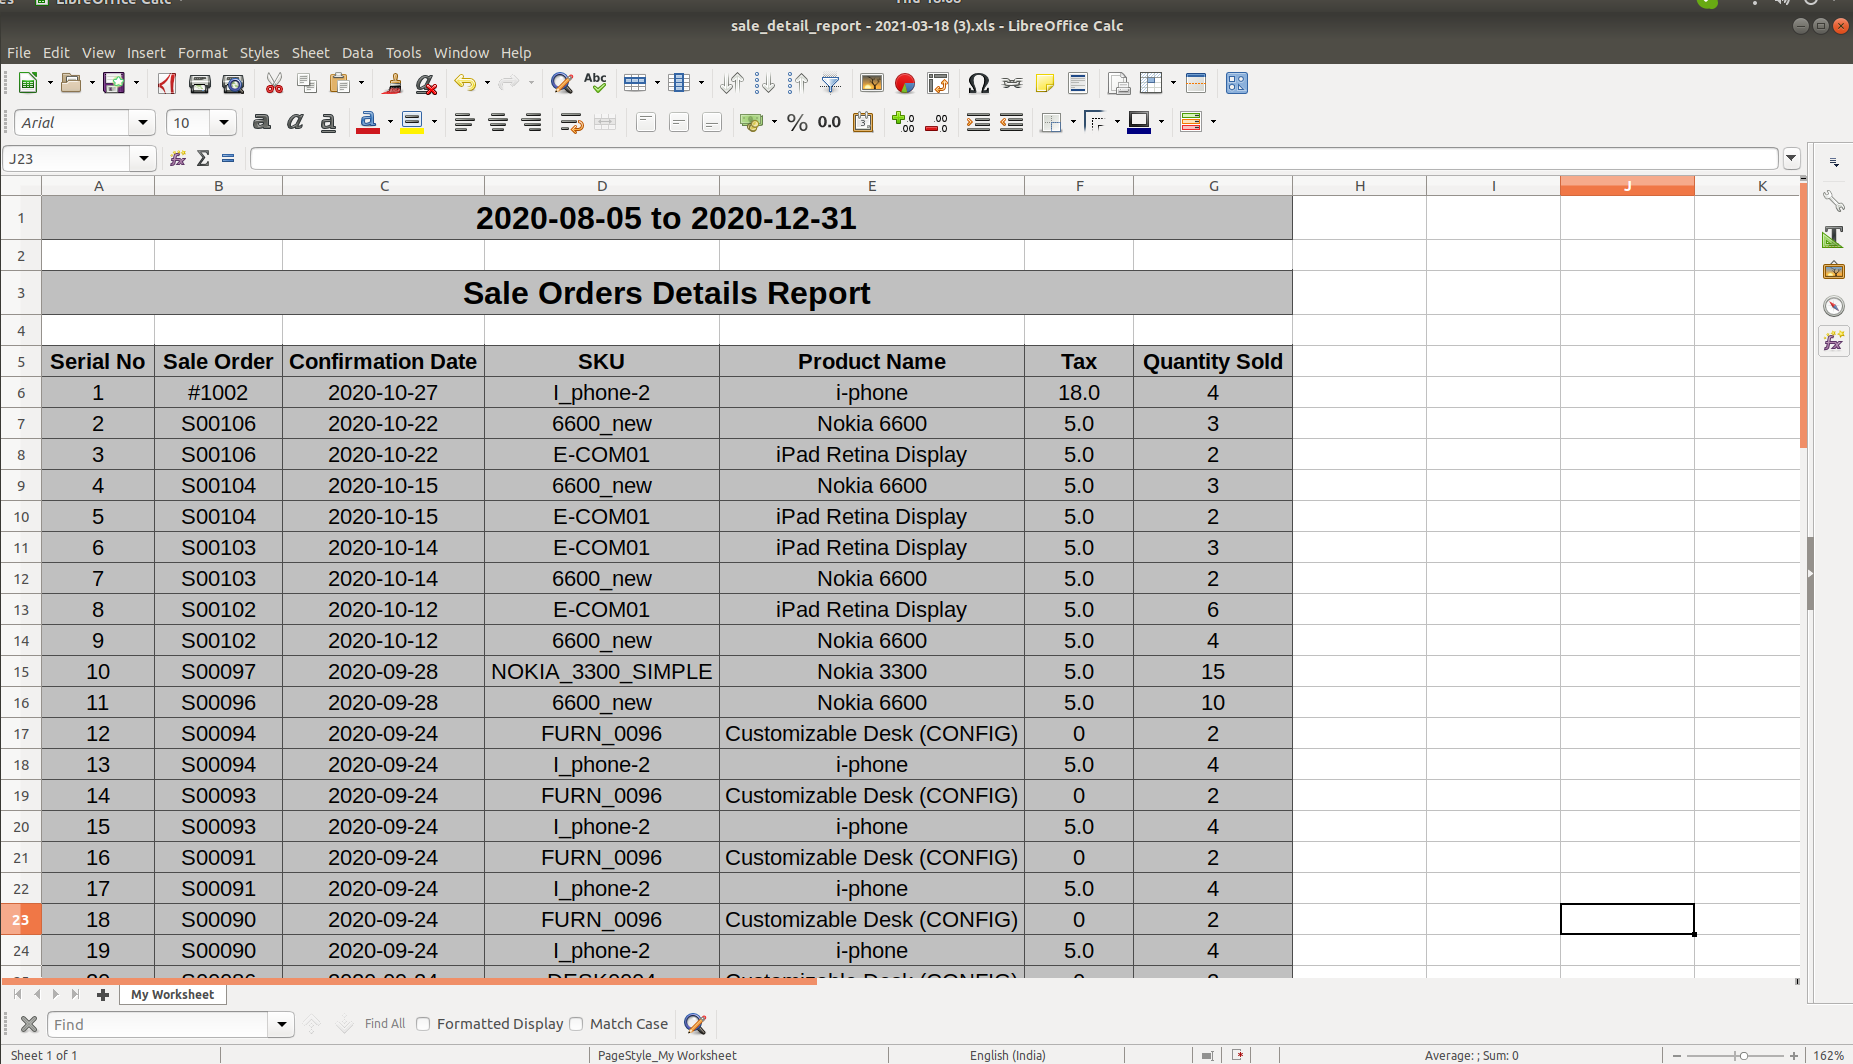Image resolution: width=1853 pixels, height=1064 pixels.
Task: Click the column J header
Action: point(1627,186)
